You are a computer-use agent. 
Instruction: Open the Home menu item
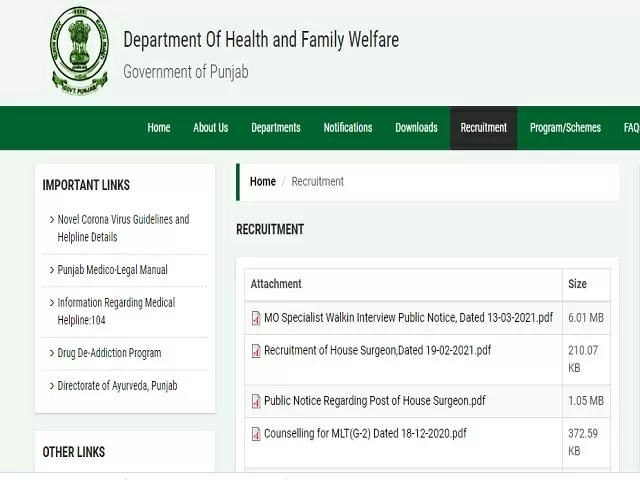coord(159,128)
